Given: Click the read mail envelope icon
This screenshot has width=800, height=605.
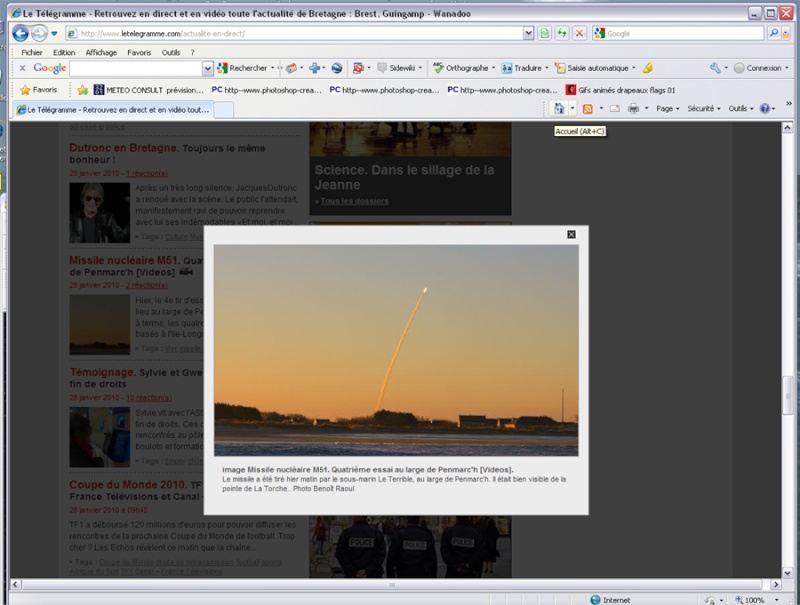Looking at the screenshot, I should pos(615,109).
